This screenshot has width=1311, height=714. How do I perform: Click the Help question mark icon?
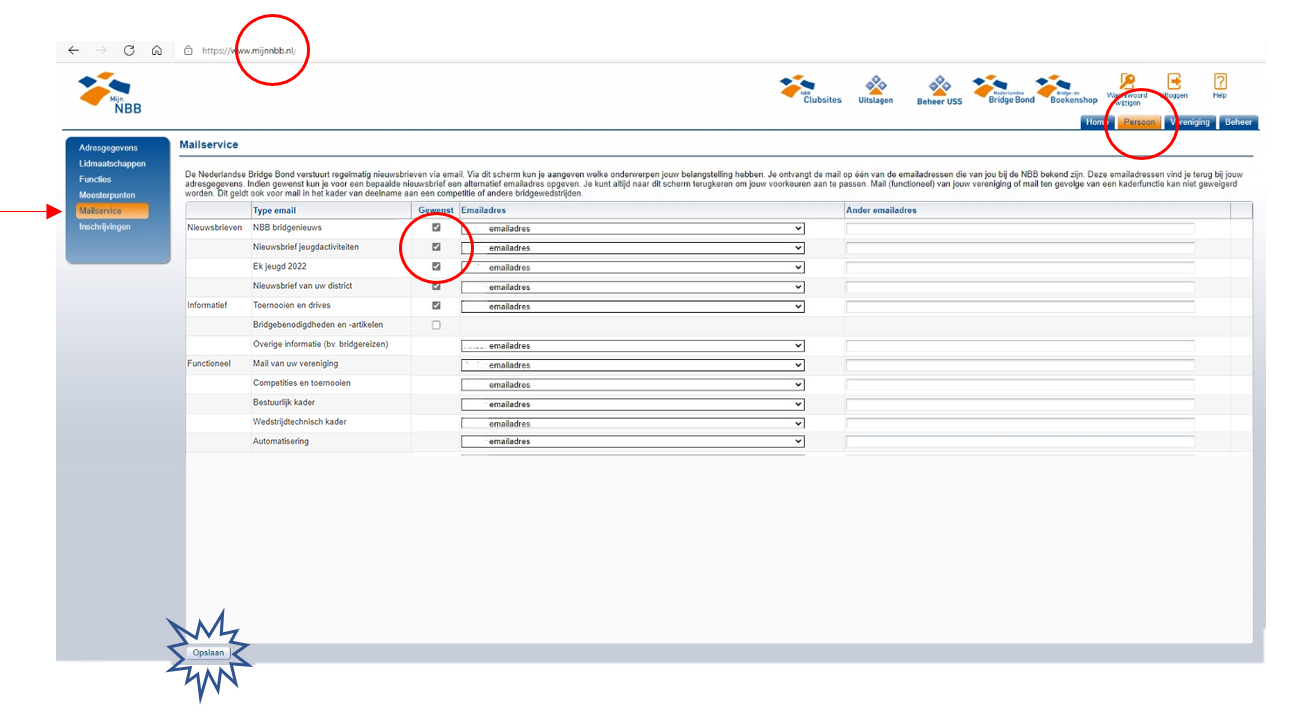tap(1219, 84)
